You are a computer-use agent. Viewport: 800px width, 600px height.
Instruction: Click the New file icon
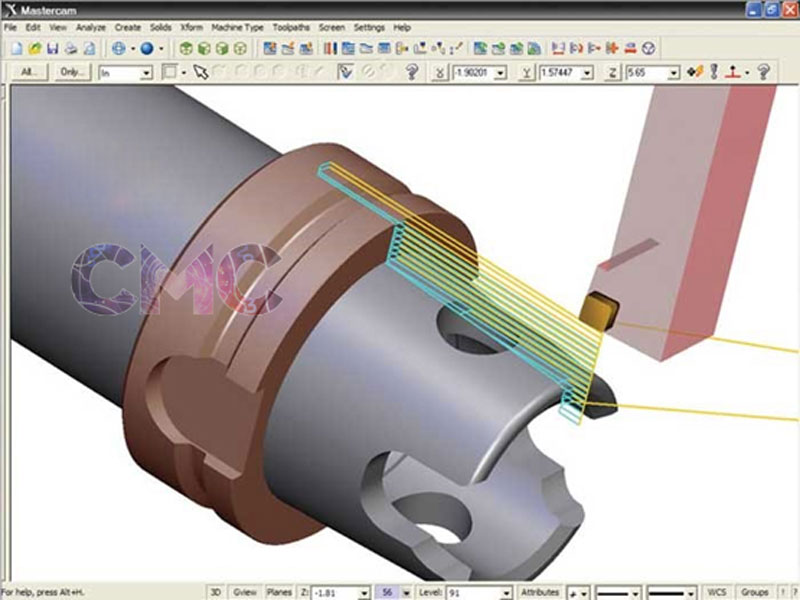17,48
